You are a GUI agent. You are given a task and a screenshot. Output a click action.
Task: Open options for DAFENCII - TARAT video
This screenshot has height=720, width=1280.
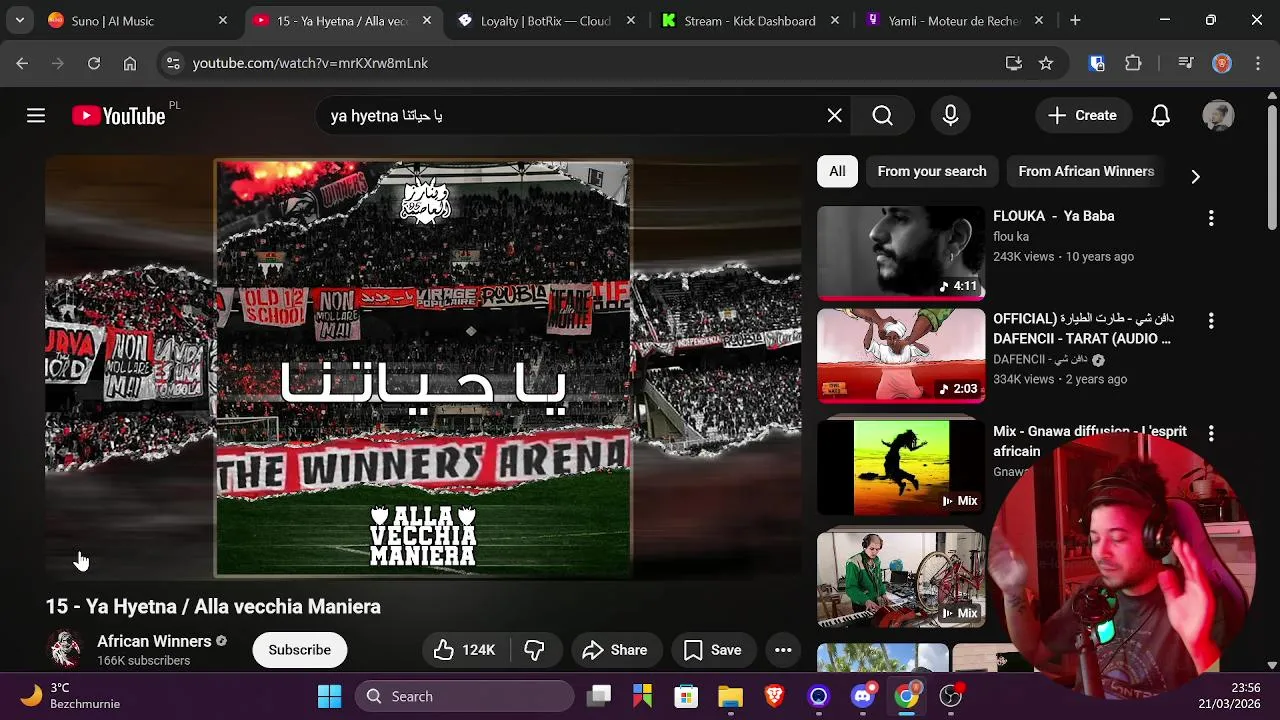click(x=1211, y=321)
